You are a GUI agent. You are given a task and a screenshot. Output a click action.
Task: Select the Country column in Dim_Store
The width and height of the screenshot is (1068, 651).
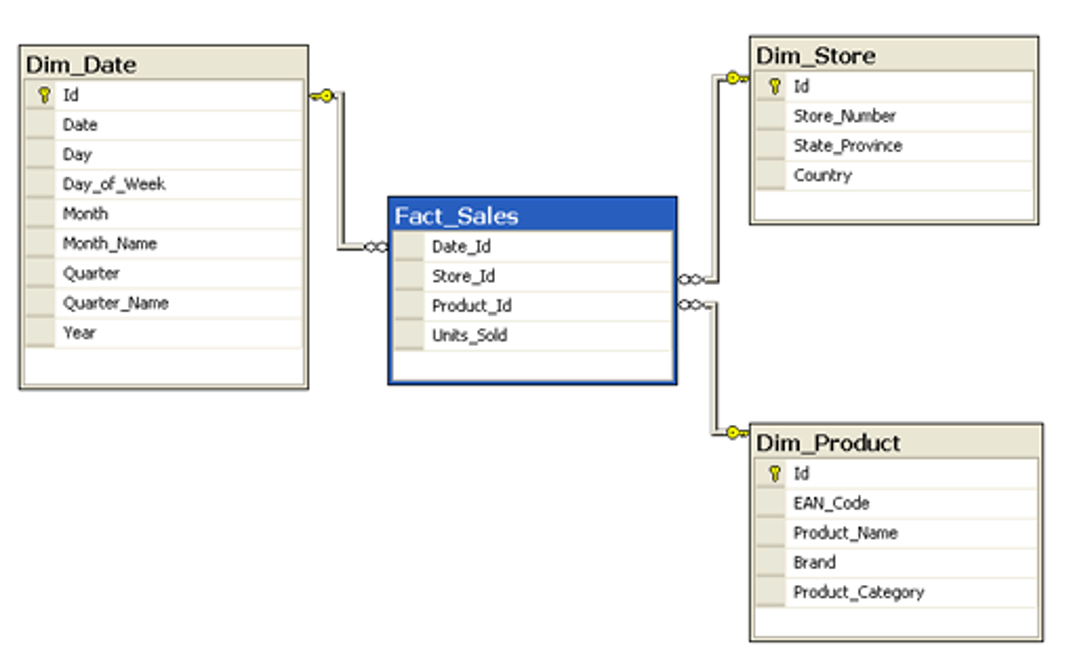pos(894,175)
